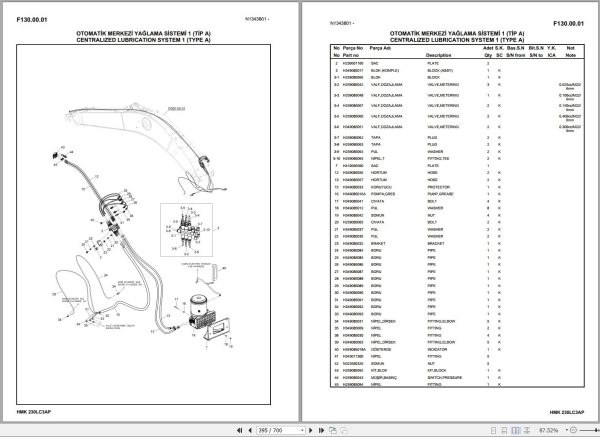Click the Description column header
This screenshot has width=600, height=437.
(x=439, y=55)
